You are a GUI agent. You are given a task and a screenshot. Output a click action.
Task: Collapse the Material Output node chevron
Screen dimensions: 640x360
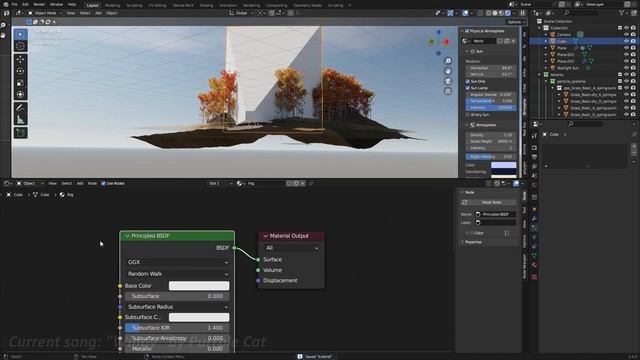265,236
